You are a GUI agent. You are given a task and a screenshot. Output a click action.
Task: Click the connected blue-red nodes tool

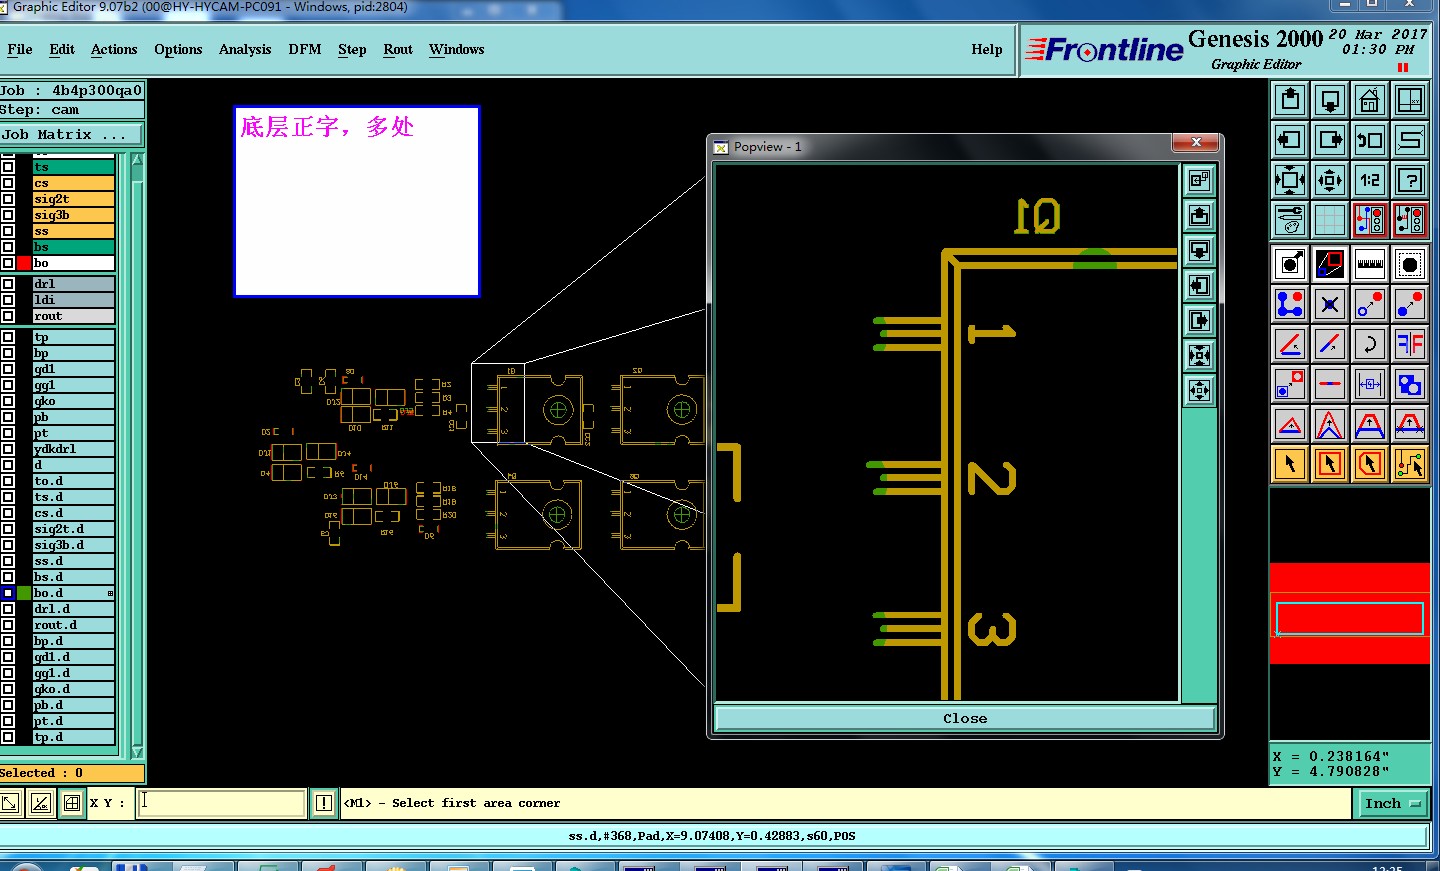[x=1290, y=304]
